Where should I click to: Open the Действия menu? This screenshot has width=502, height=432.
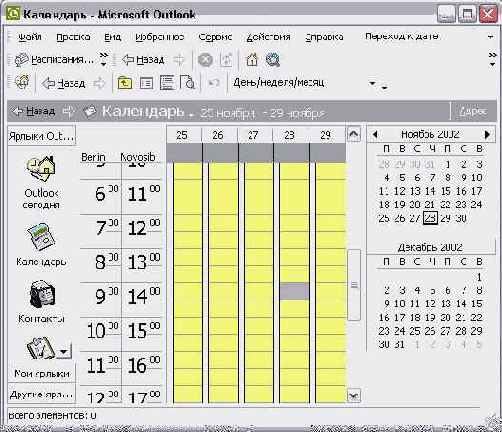268,37
